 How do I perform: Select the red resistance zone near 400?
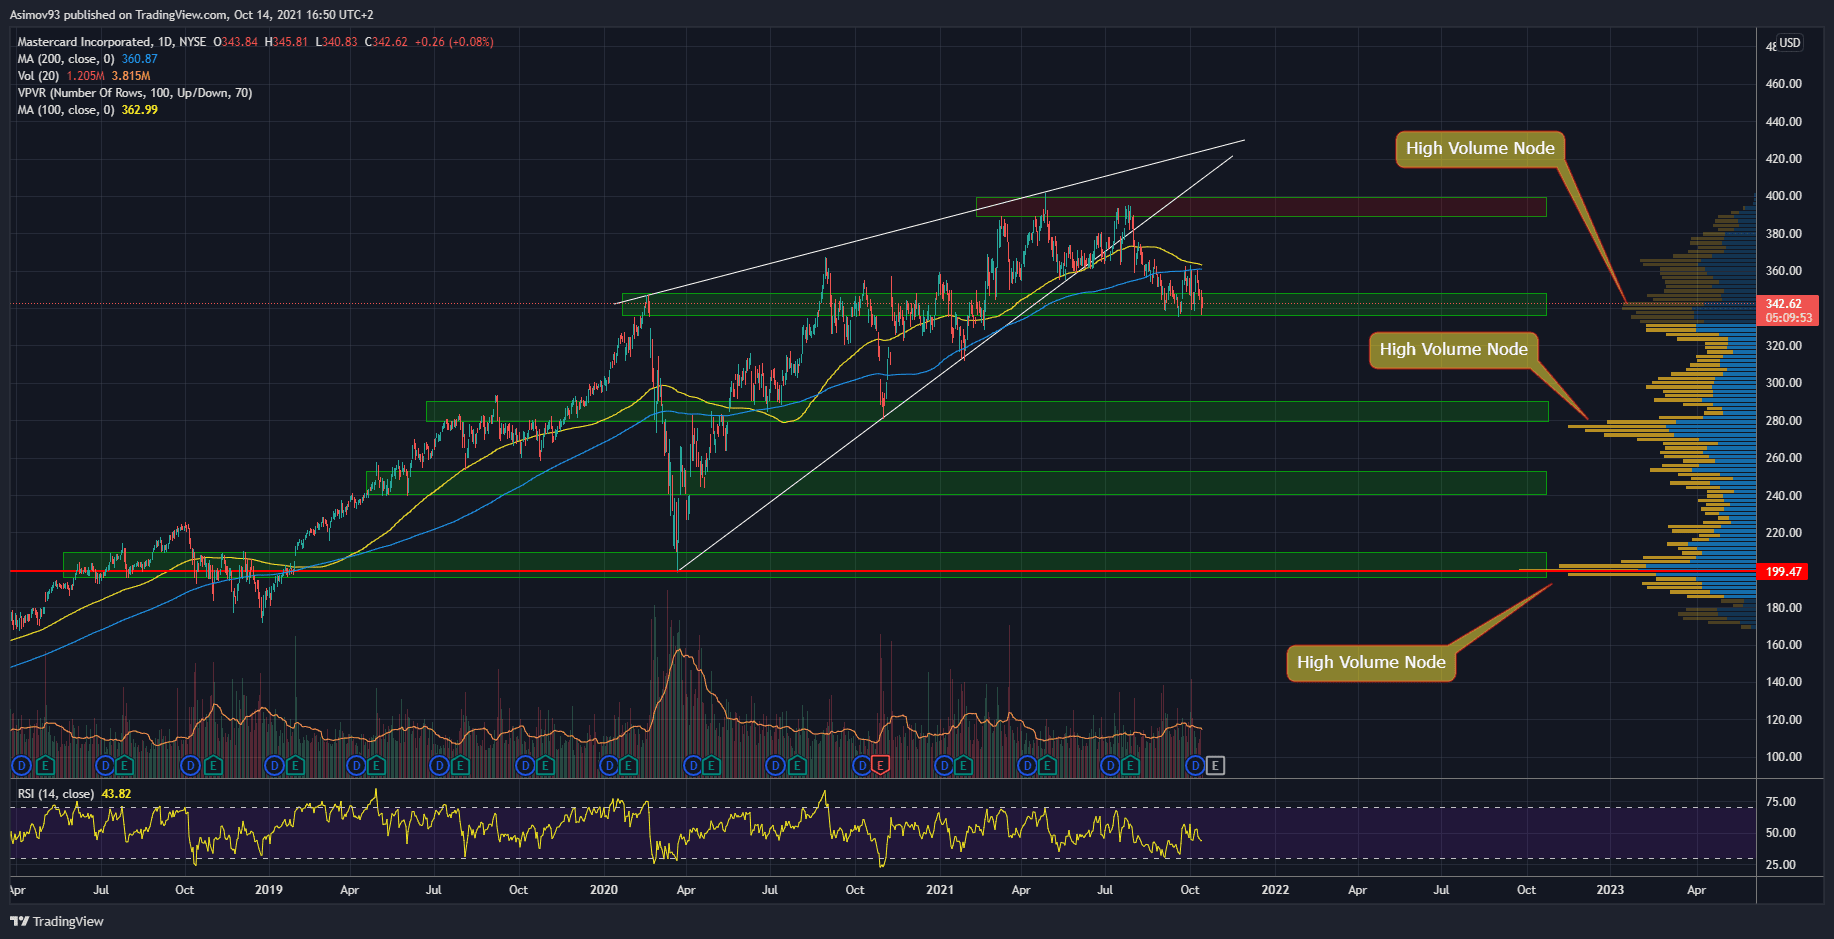pos(1260,207)
